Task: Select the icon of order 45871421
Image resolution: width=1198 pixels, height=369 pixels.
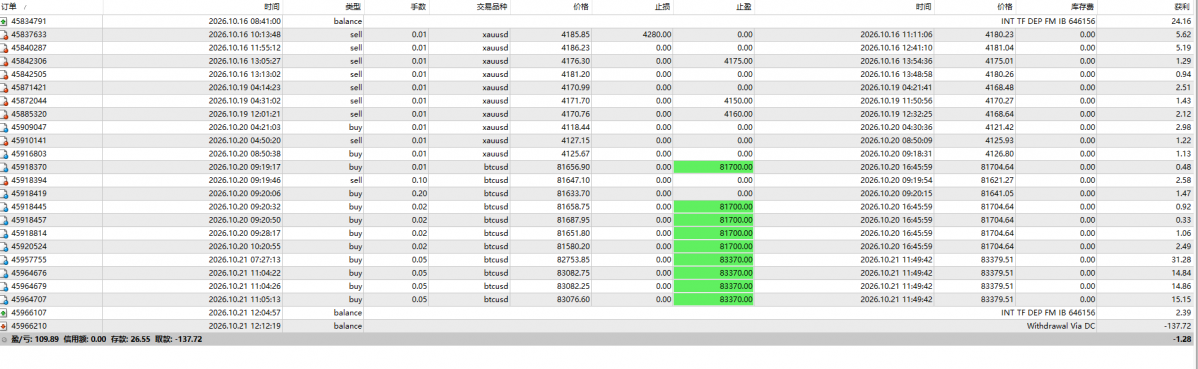Action: click(5, 88)
